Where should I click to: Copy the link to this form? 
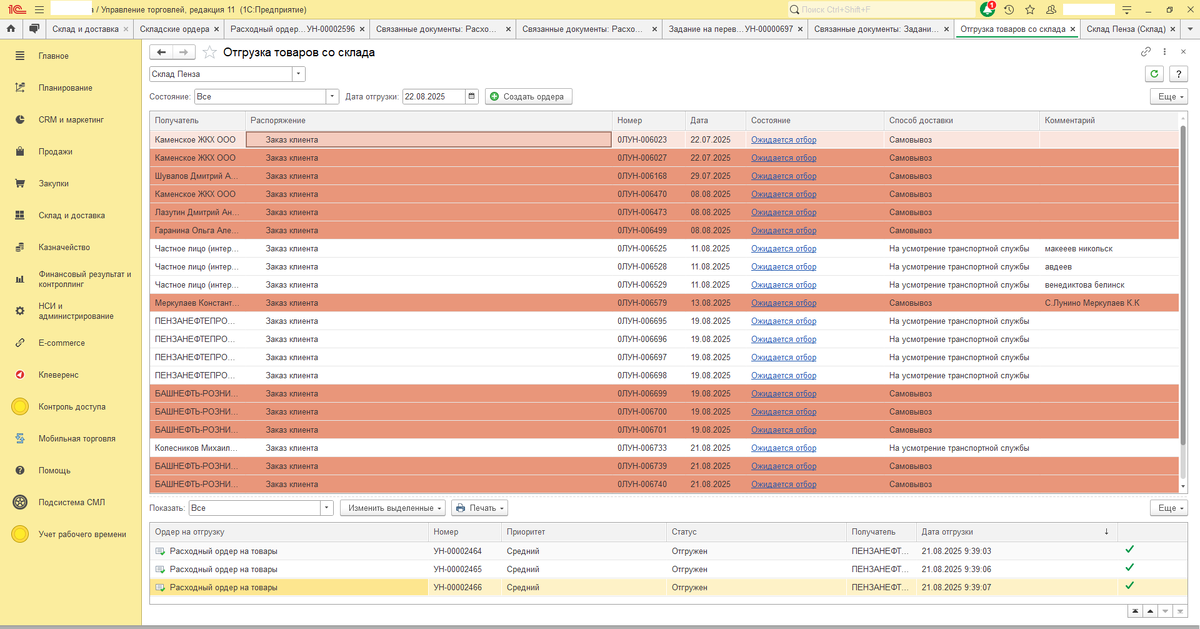point(1146,52)
